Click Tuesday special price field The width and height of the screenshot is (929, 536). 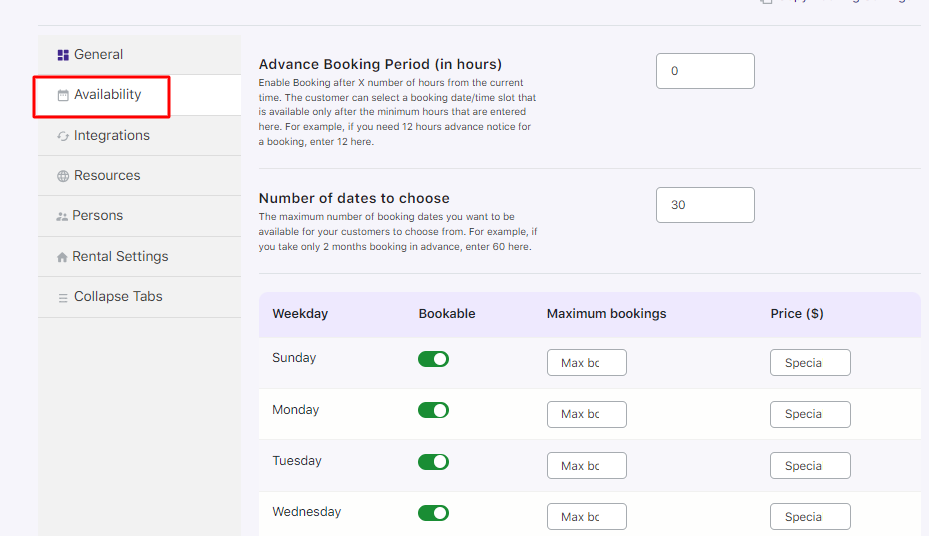click(x=810, y=466)
